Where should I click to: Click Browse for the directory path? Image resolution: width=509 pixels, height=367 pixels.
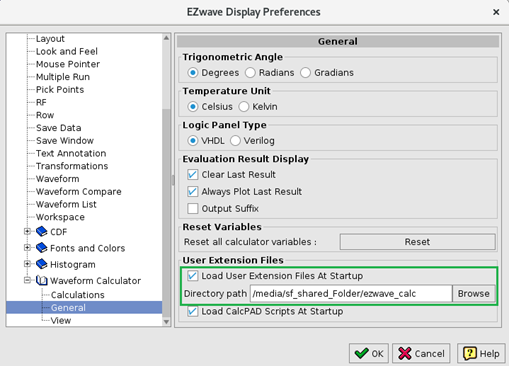click(x=473, y=294)
